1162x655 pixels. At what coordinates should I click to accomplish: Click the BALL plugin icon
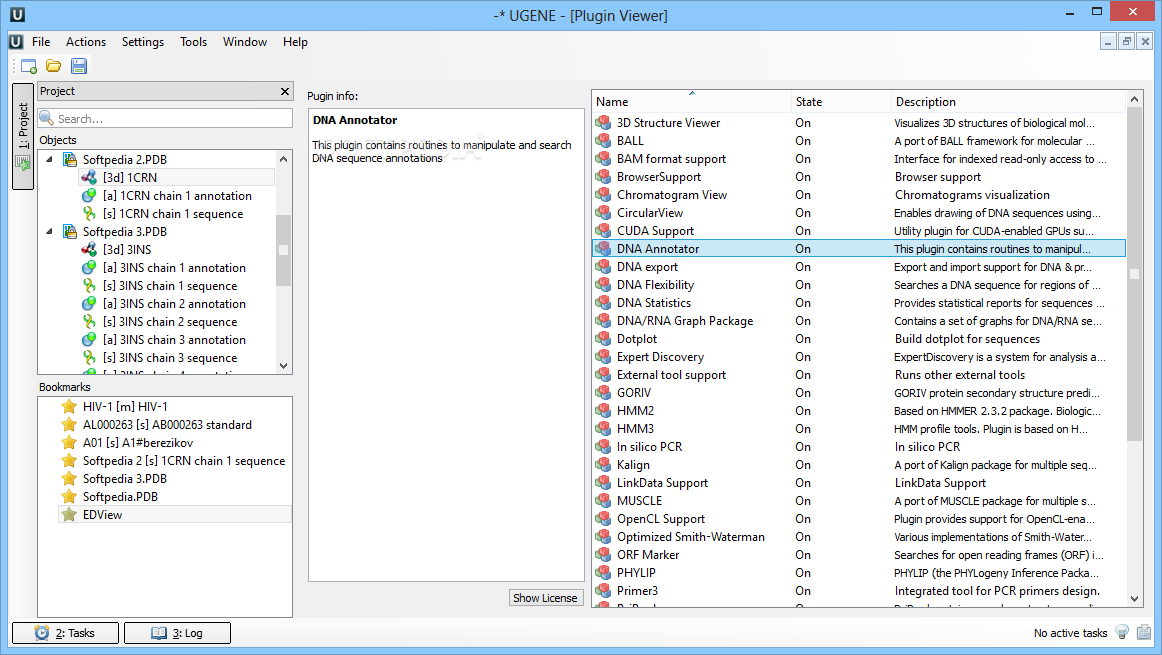604,141
